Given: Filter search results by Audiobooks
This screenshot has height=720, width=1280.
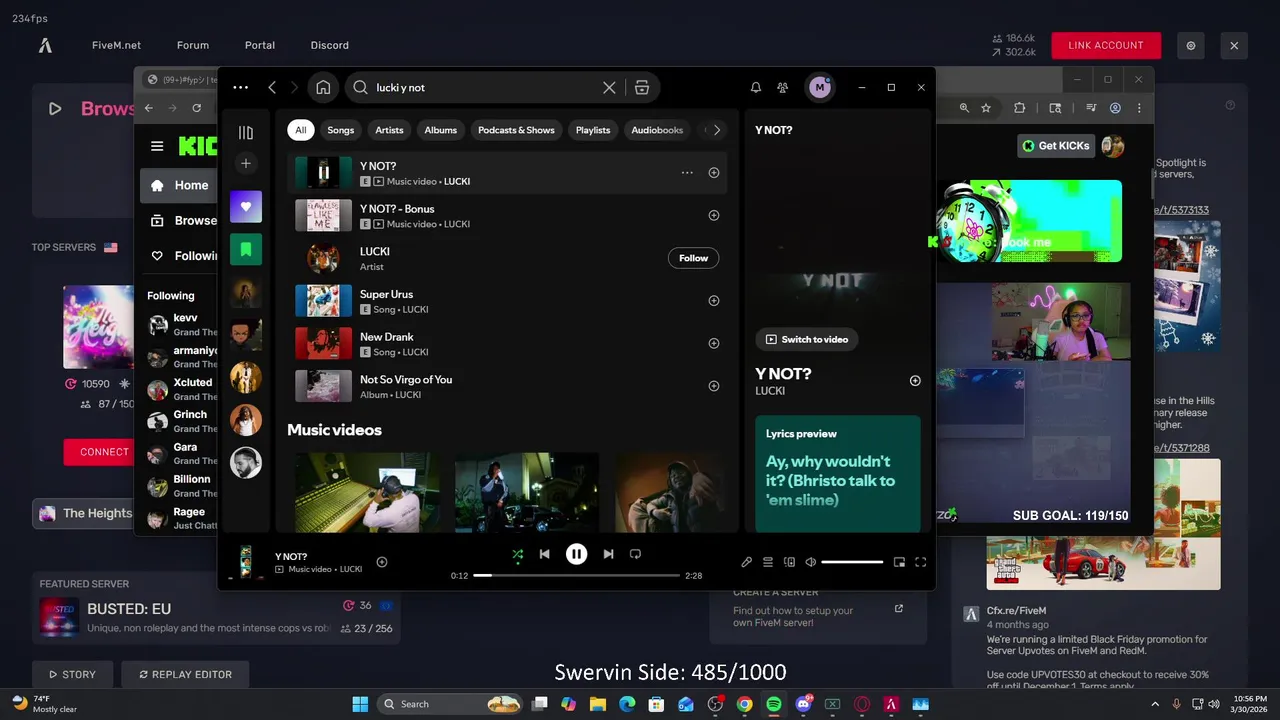Looking at the screenshot, I should click(x=657, y=130).
